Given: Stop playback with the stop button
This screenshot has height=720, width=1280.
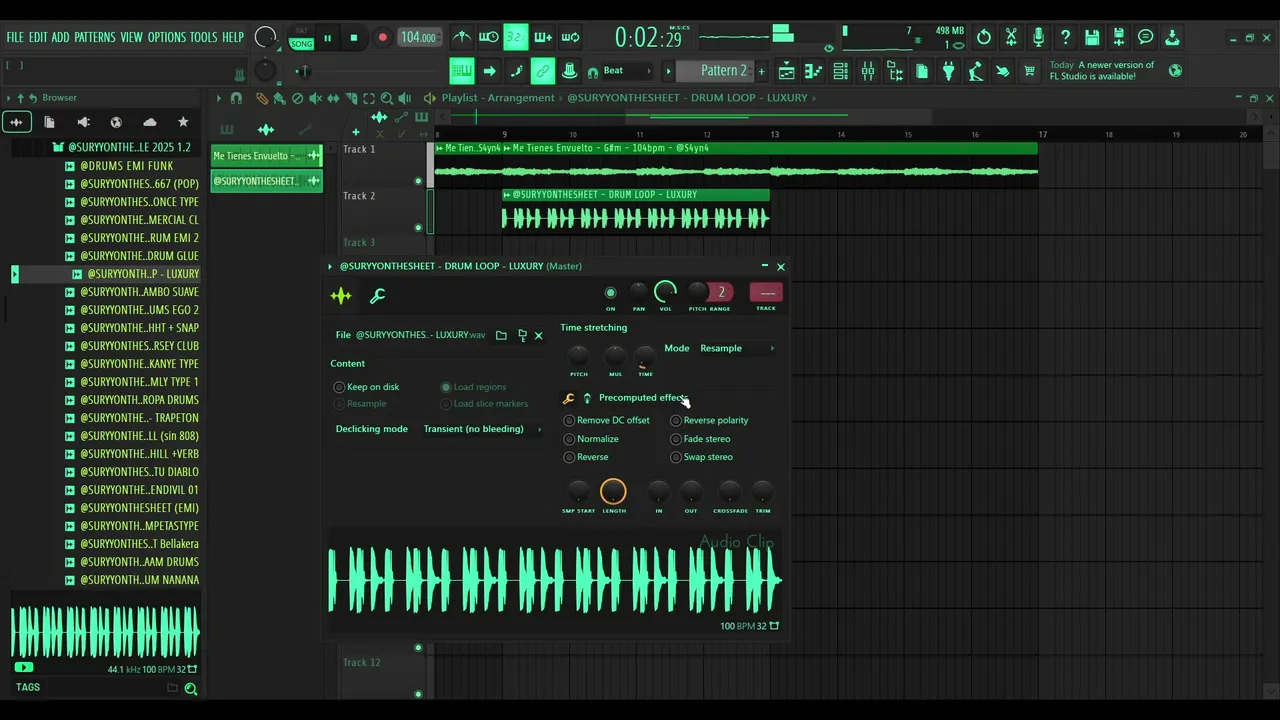Looking at the screenshot, I should click(x=353, y=38).
